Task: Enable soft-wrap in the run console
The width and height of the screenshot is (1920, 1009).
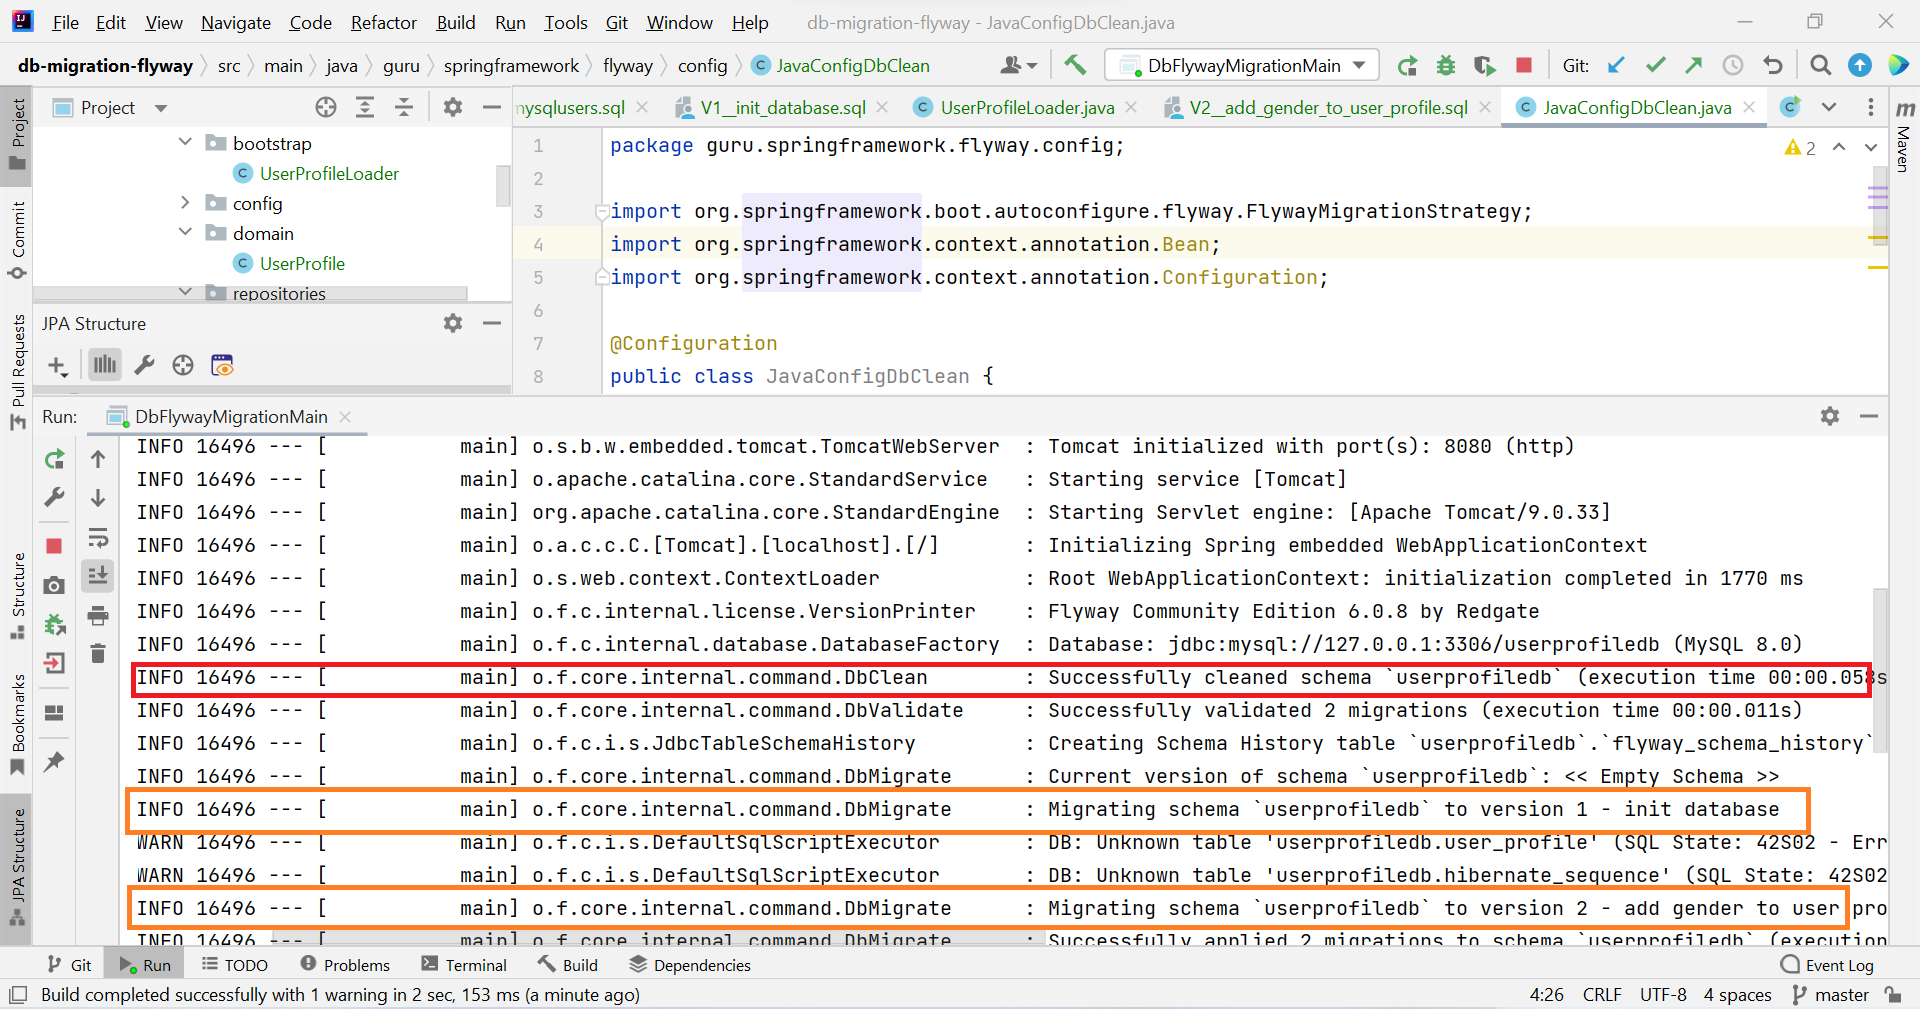Action: pyautogui.click(x=97, y=538)
